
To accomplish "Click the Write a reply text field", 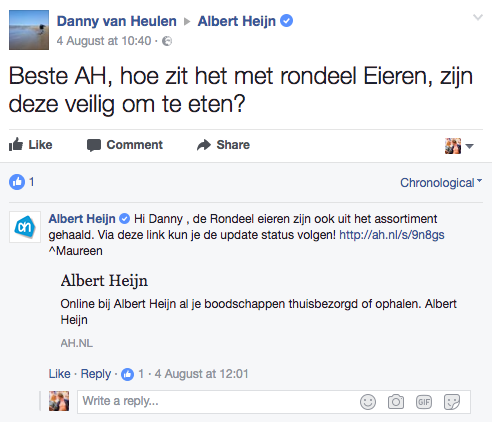I will [217, 402].
